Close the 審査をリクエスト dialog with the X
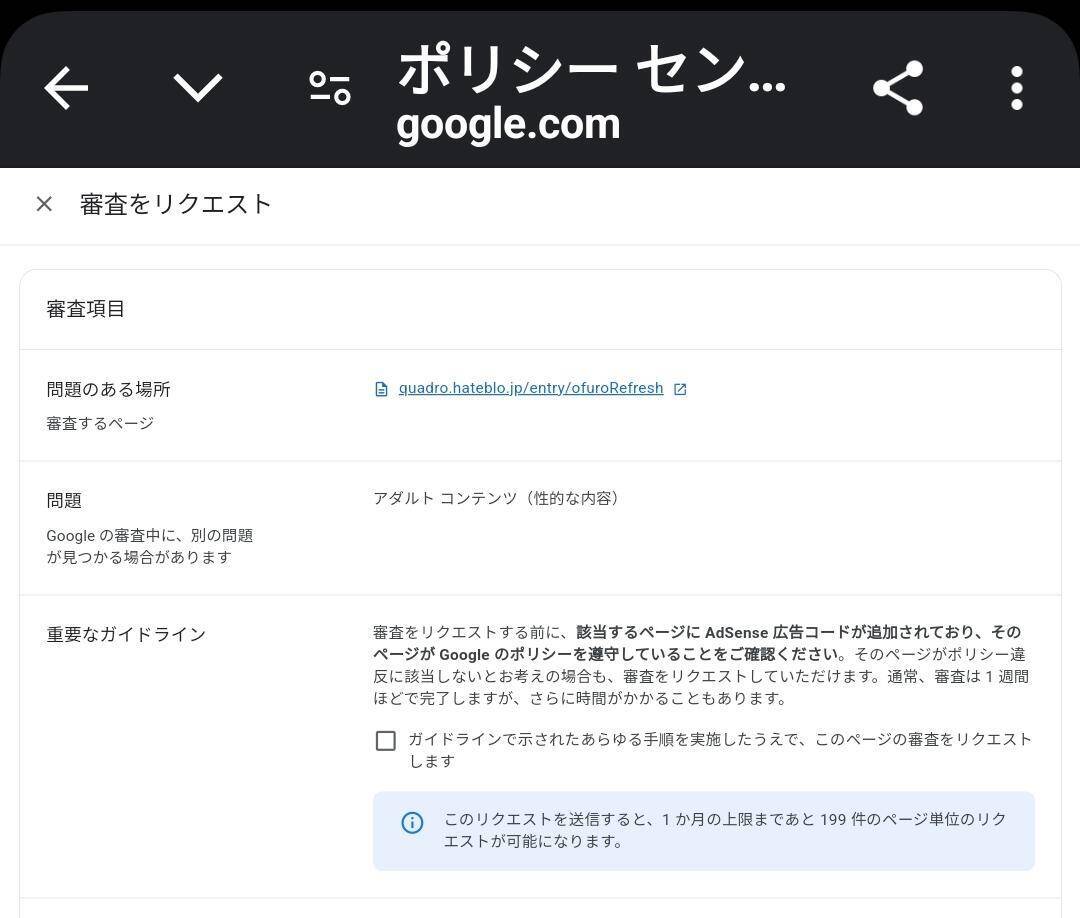Screen dimensions: 1080x918 pyautogui.click(x=44, y=204)
